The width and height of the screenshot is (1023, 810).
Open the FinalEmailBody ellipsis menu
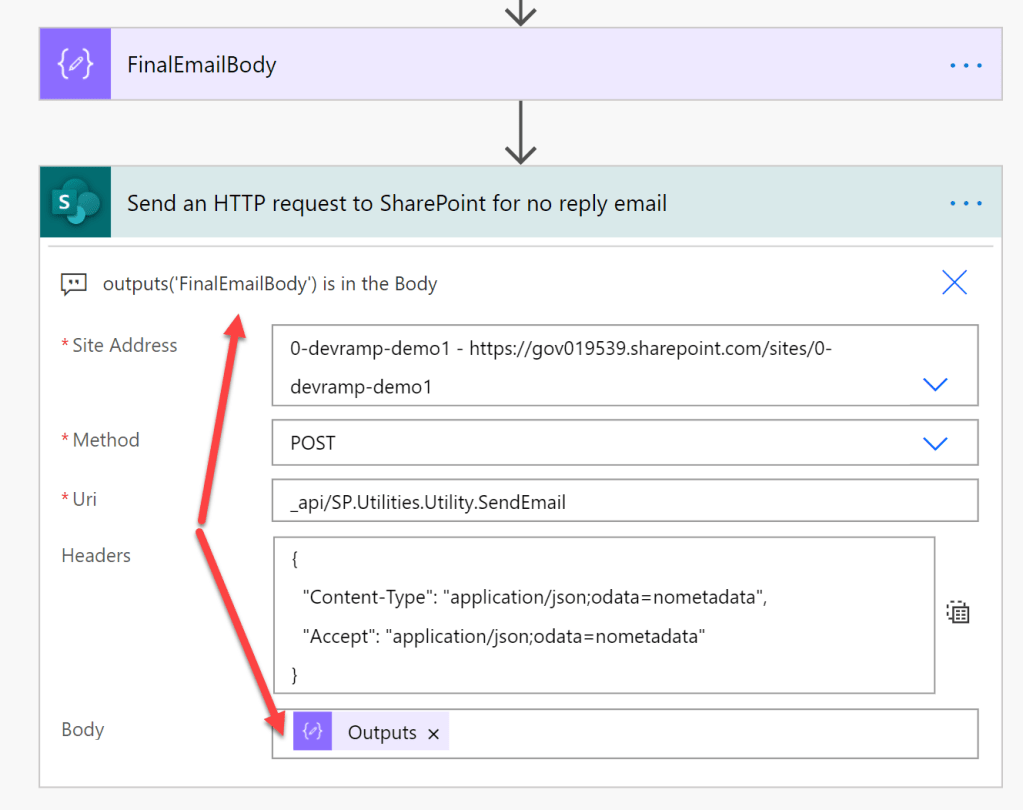(966, 65)
